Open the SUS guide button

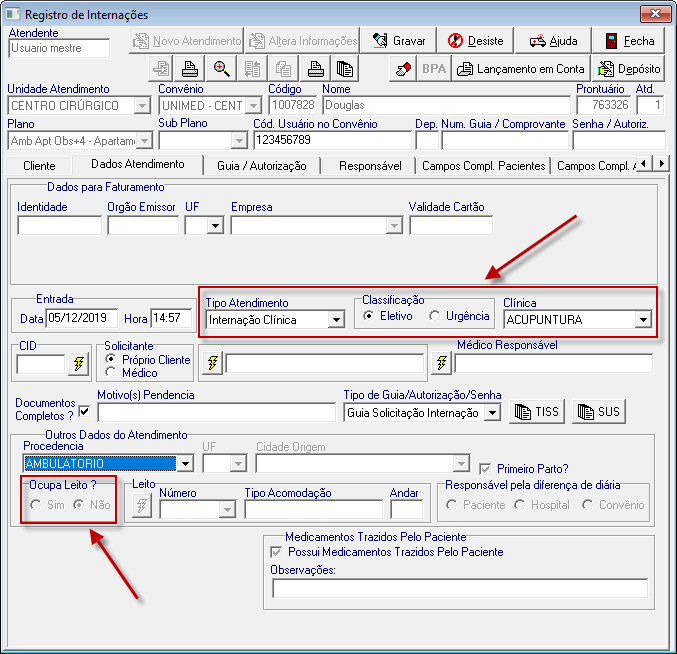(x=599, y=412)
